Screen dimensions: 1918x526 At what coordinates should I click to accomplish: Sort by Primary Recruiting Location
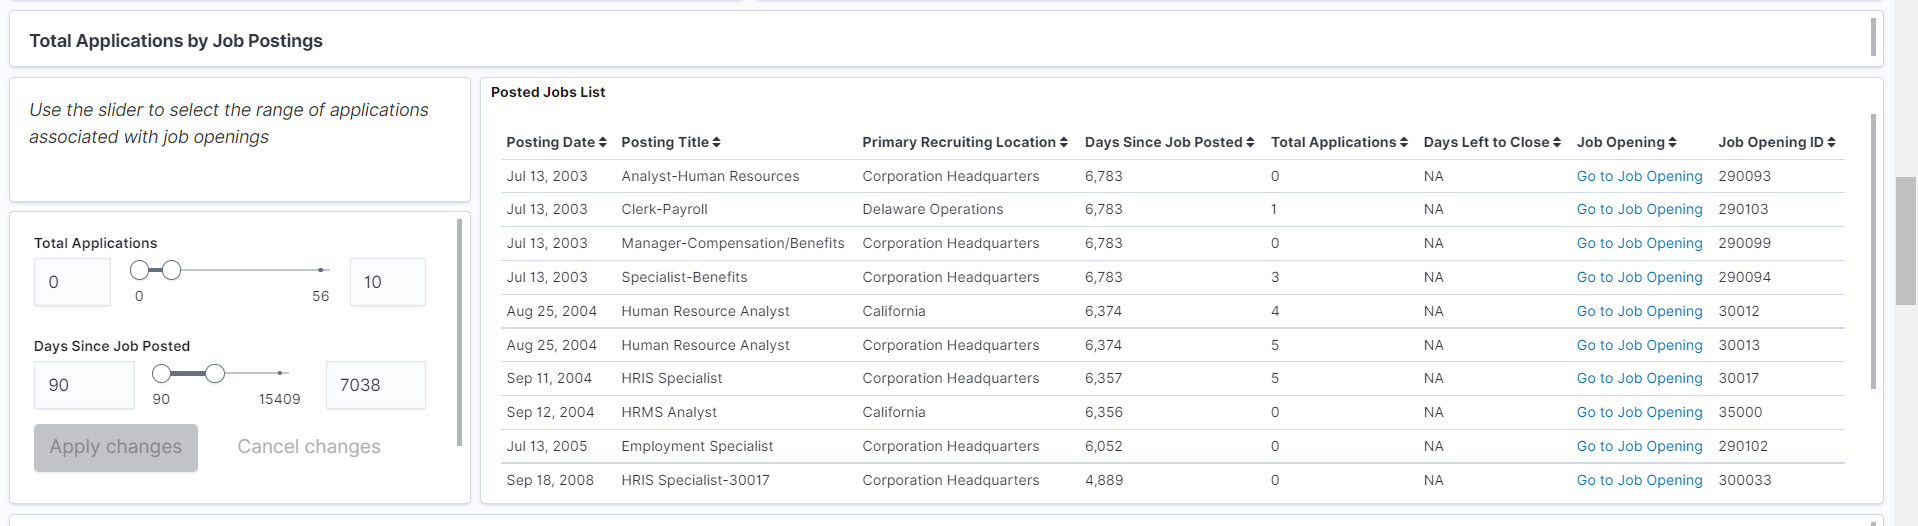pyautogui.click(x=1063, y=143)
